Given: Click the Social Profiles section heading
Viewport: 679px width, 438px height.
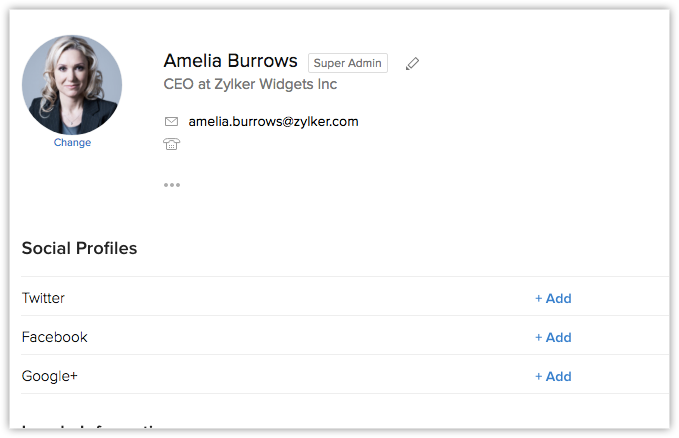Looking at the screenshot, I should tap(79, 248).
